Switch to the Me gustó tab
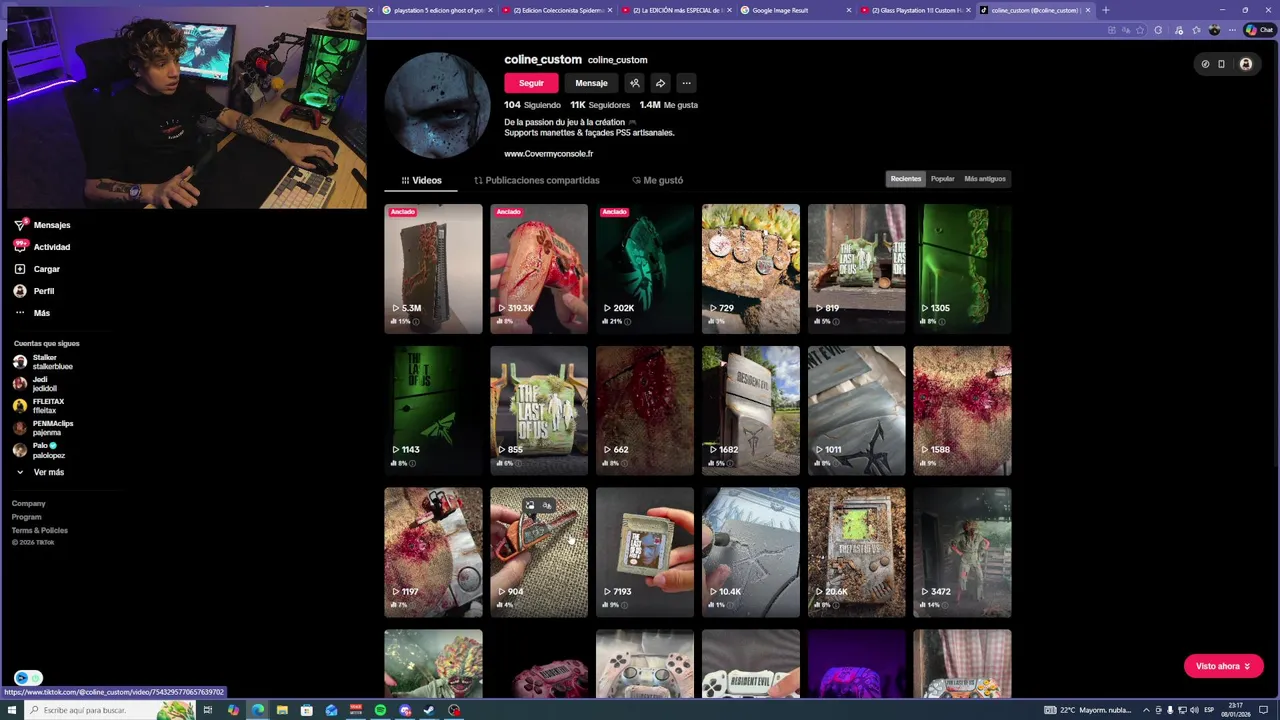This screenshot has height=720, width=1280. pyautogui.click(x=658, y=180)
